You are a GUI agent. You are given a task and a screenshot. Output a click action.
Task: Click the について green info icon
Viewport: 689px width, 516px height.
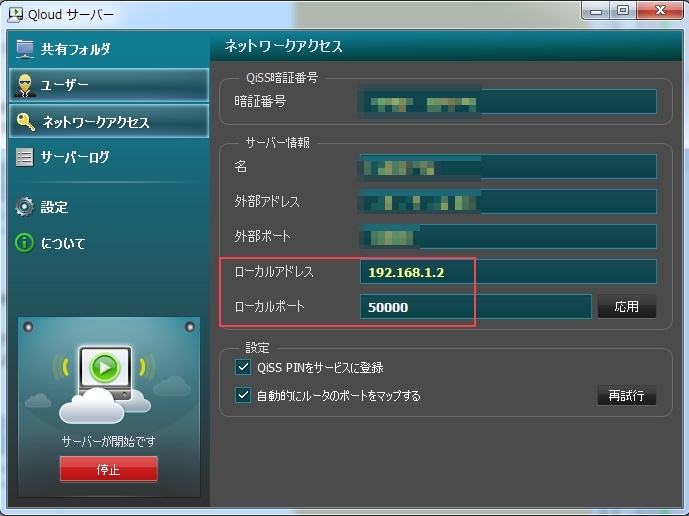[x=25, y=243]
